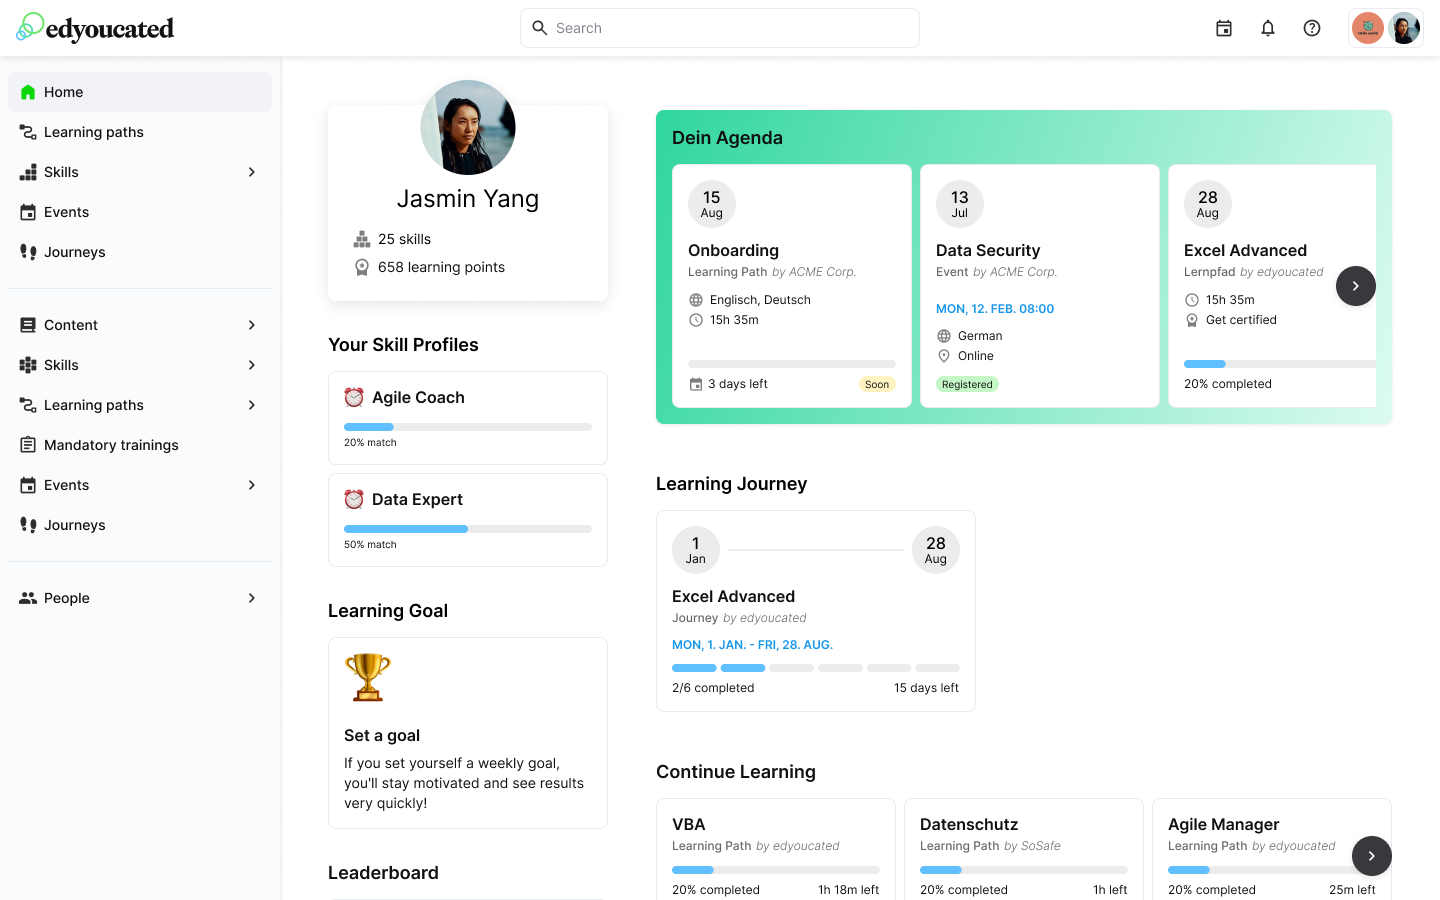1440x900 pixels.
Task: Click the help question mark icon
Action: [x=1311, y=28]
